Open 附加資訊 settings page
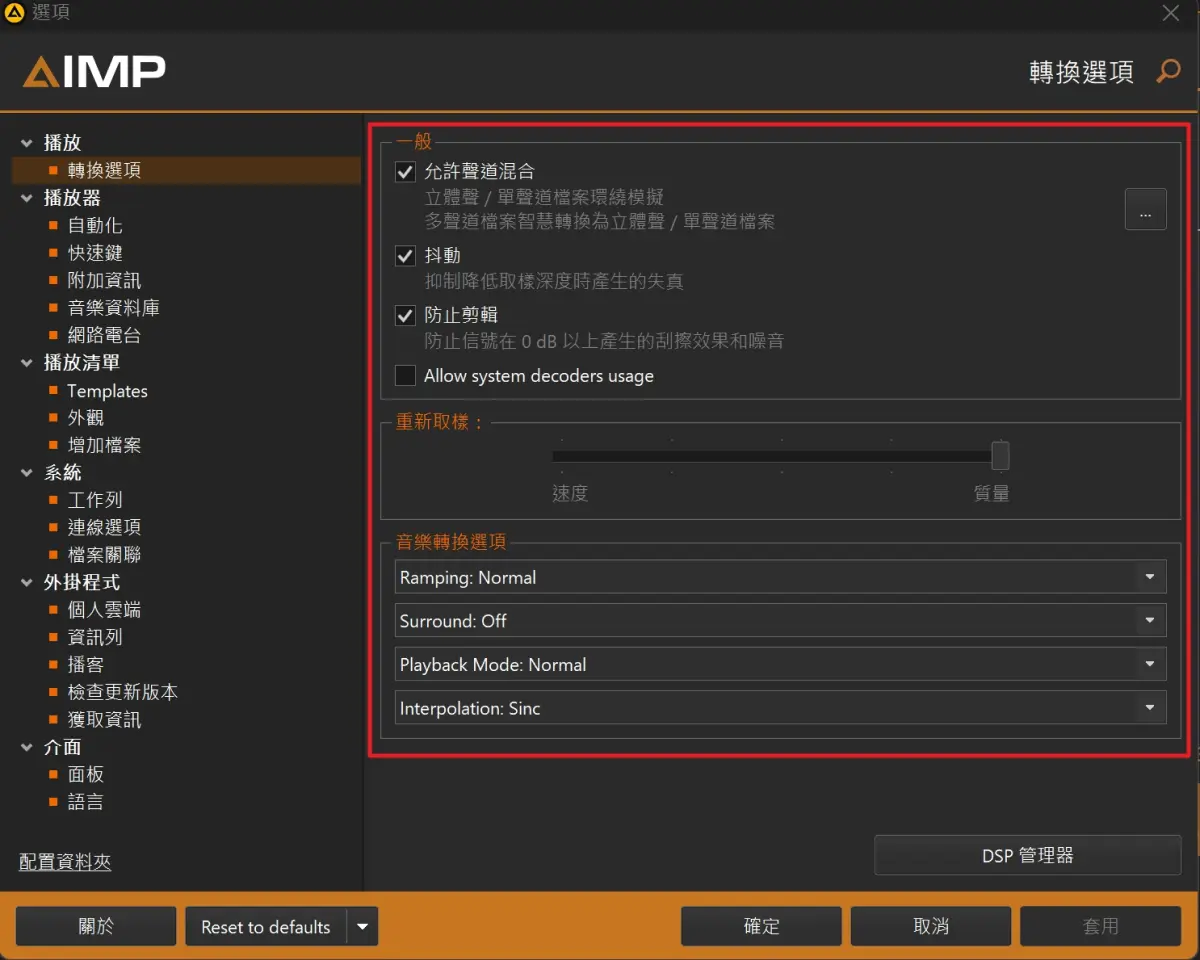This screenshot has height=960, width=1200. click(x=104, y=280)
